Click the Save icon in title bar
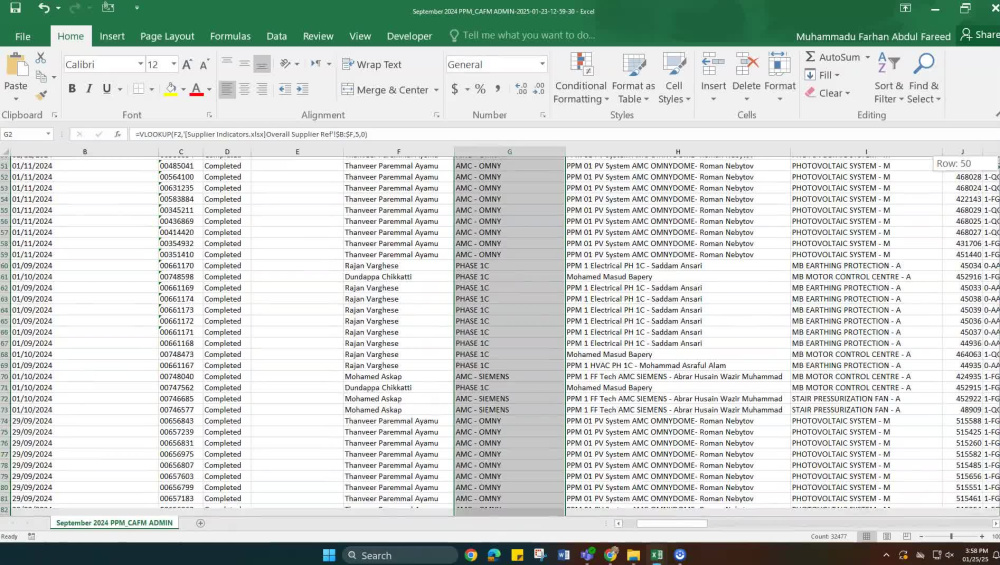 (15, 8)
